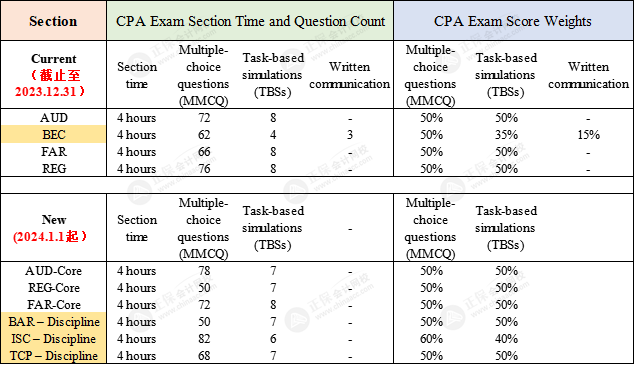Click the 60% ISC multiple-choice weight
Screen dimensions: 634x365
coord(431,339)
